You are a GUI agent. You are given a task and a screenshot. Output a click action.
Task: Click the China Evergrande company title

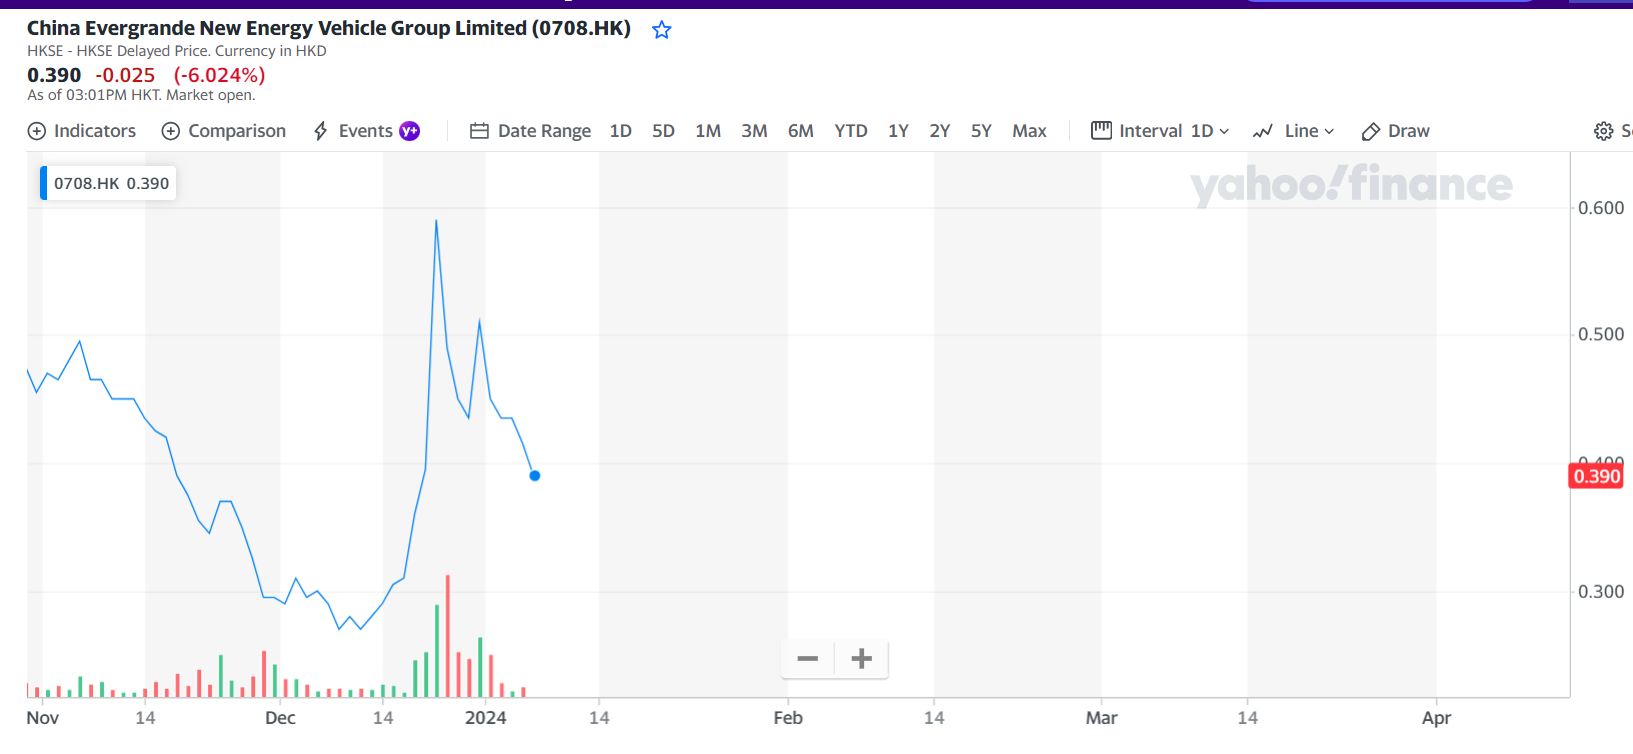point(329,28)
